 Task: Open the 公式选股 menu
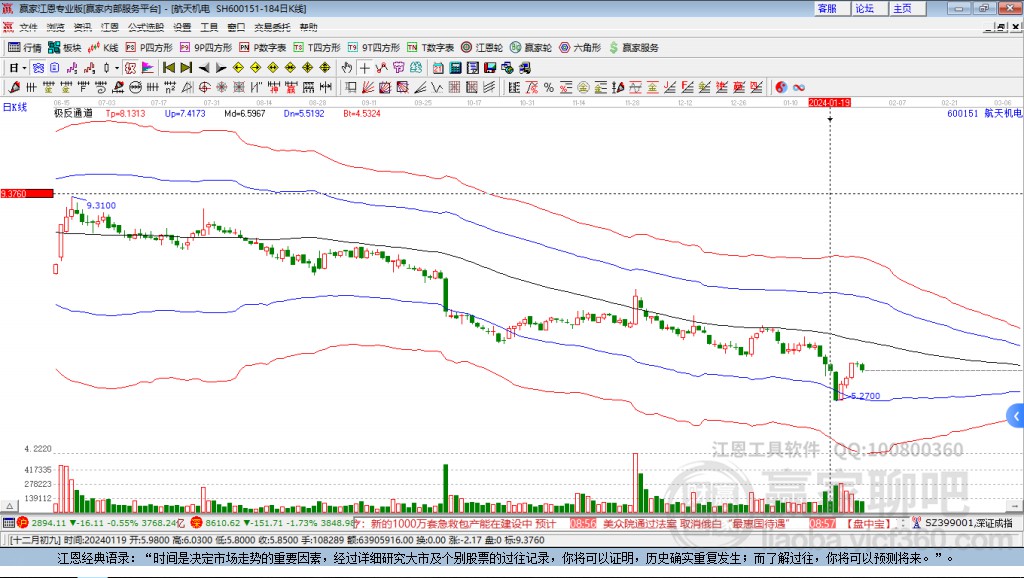point(145,27)
